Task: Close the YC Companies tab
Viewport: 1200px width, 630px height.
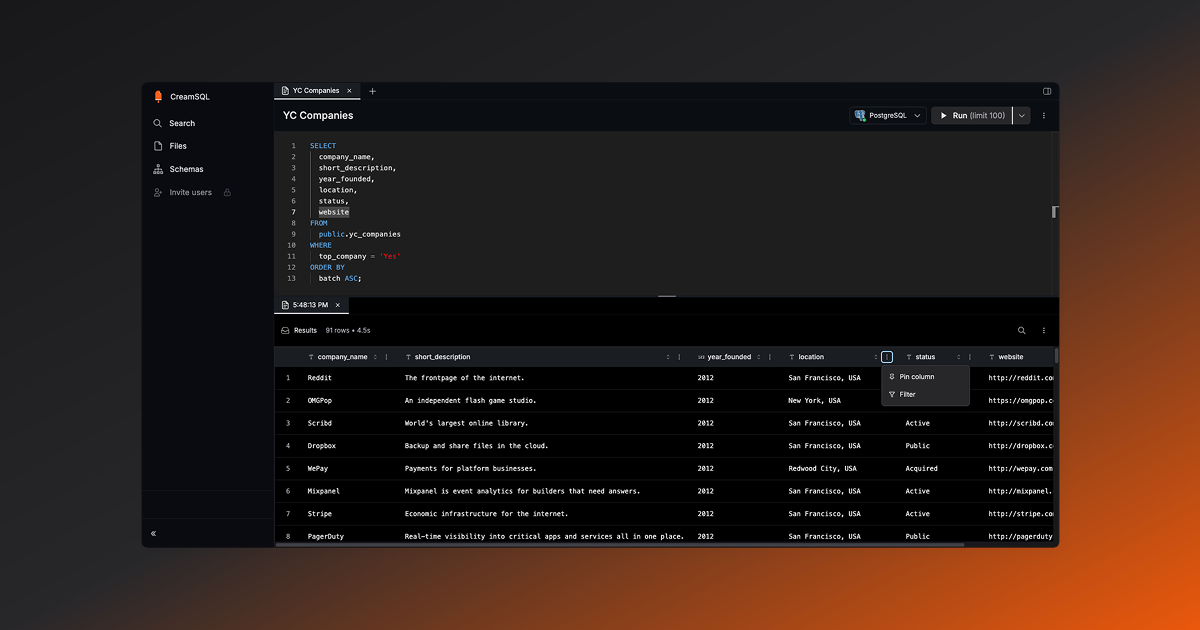Action: pyautogui.click(x=349, y=91)
